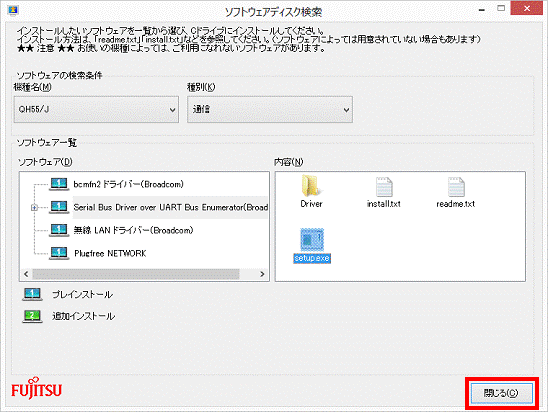Click the Plugfree NETWORK computer icon
The height and width of the screenshot is (412, 548).
click(x=59, y=253)
